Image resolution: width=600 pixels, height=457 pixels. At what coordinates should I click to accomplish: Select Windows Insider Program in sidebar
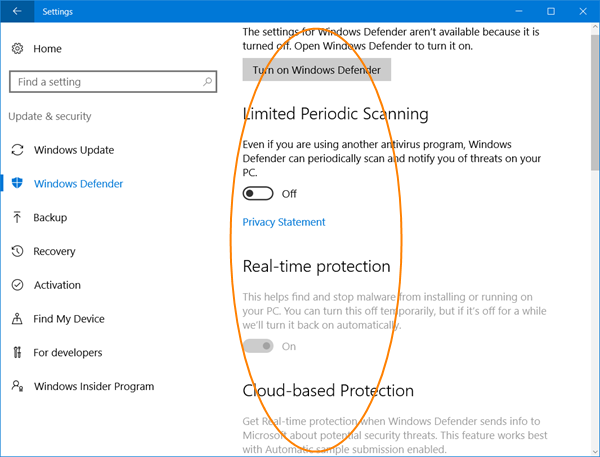pyautogui.click(x=94, y=386)
